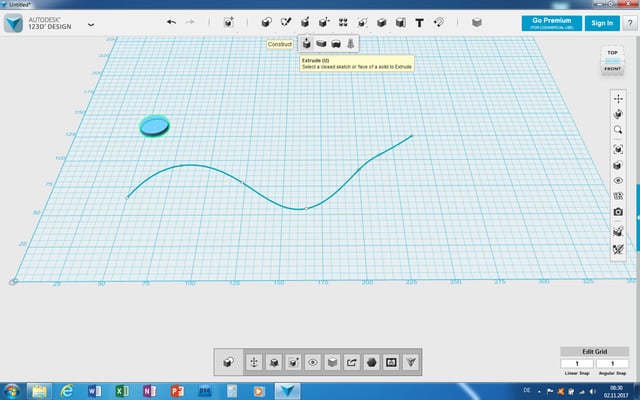Image resolution: width=640 pixels, height=400 pixels.
Task: Toggle visibility eye in bottom toolbar
Action: coord(314,361)
